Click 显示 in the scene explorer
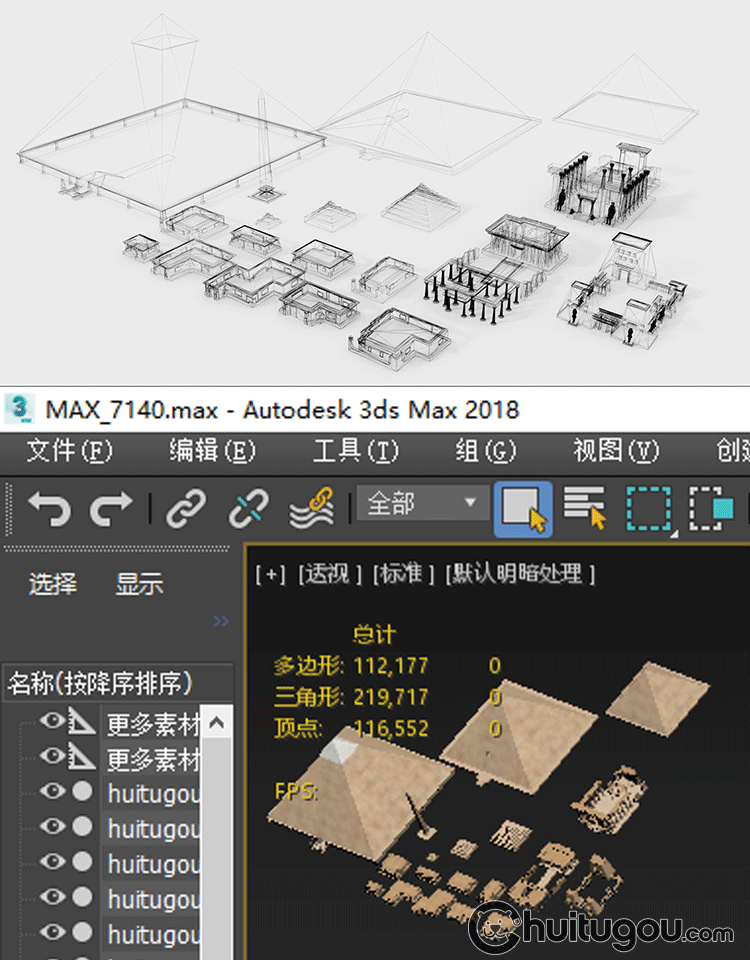Viewport: 750px width, 960px height. (x=139, y=584)
